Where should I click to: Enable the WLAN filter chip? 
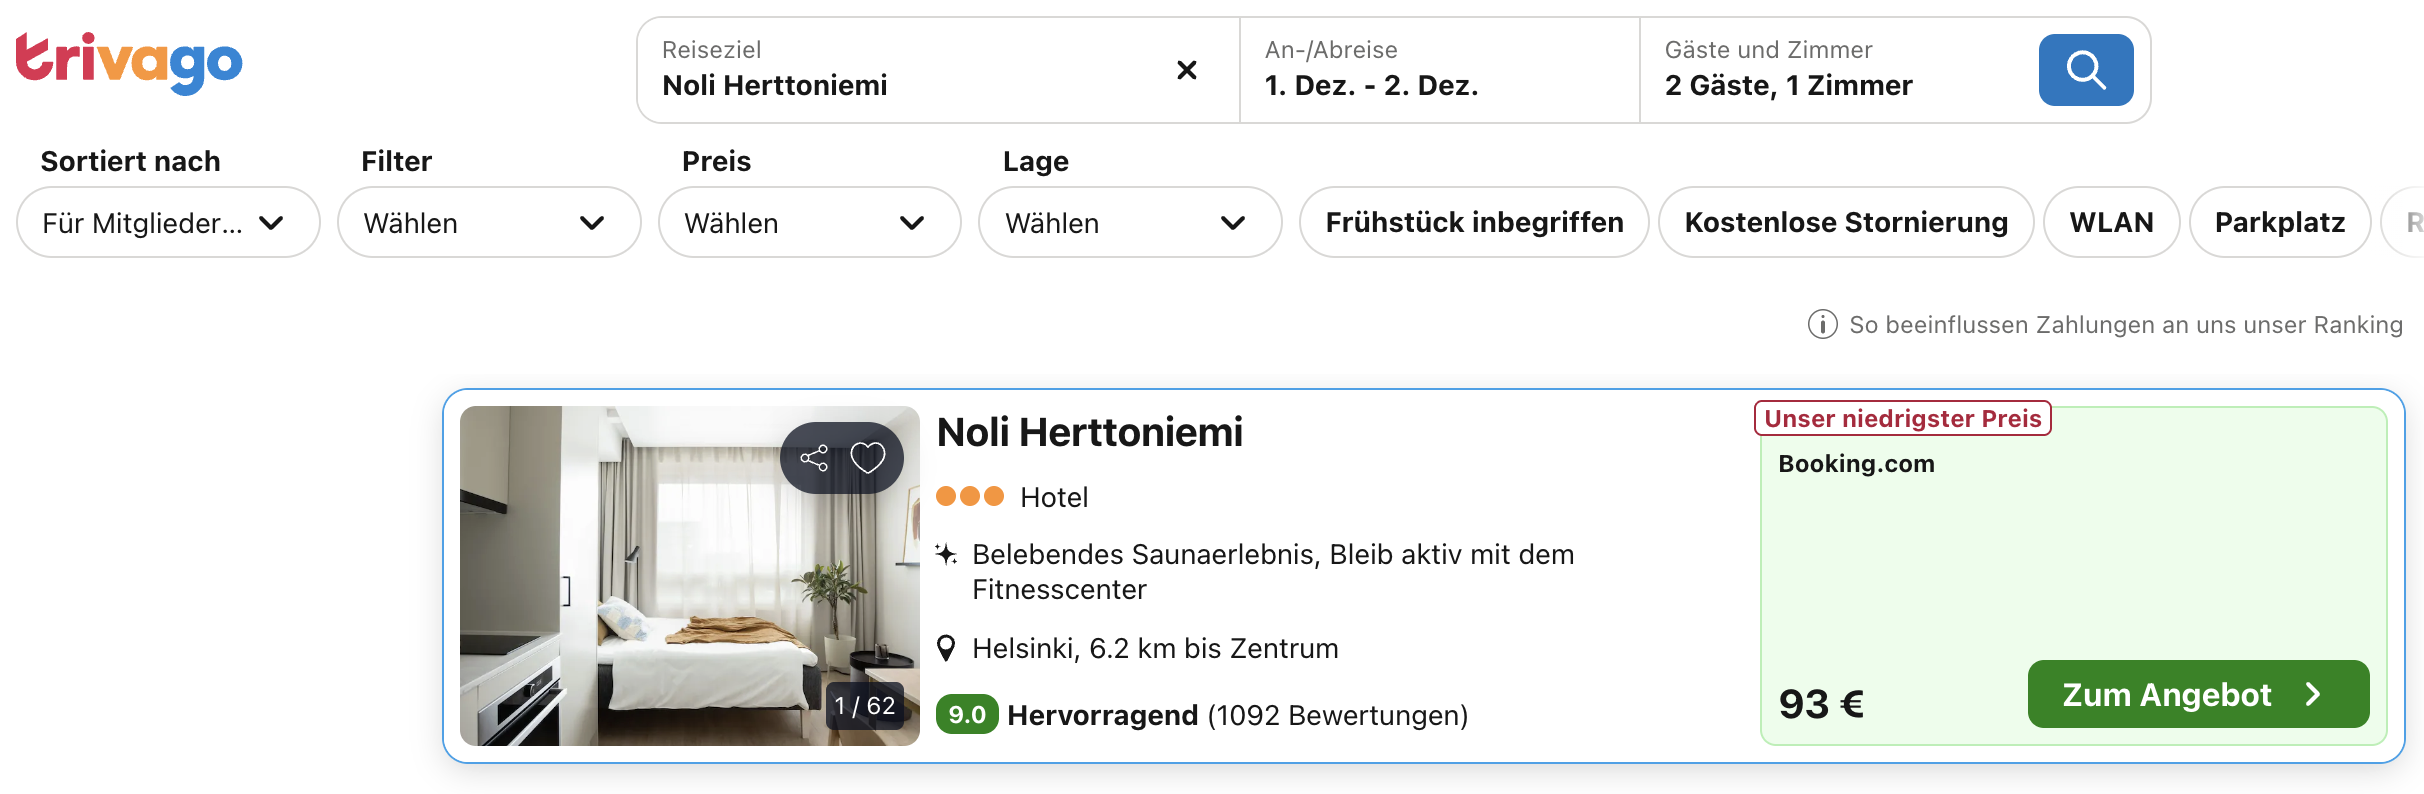point(2110,222)
